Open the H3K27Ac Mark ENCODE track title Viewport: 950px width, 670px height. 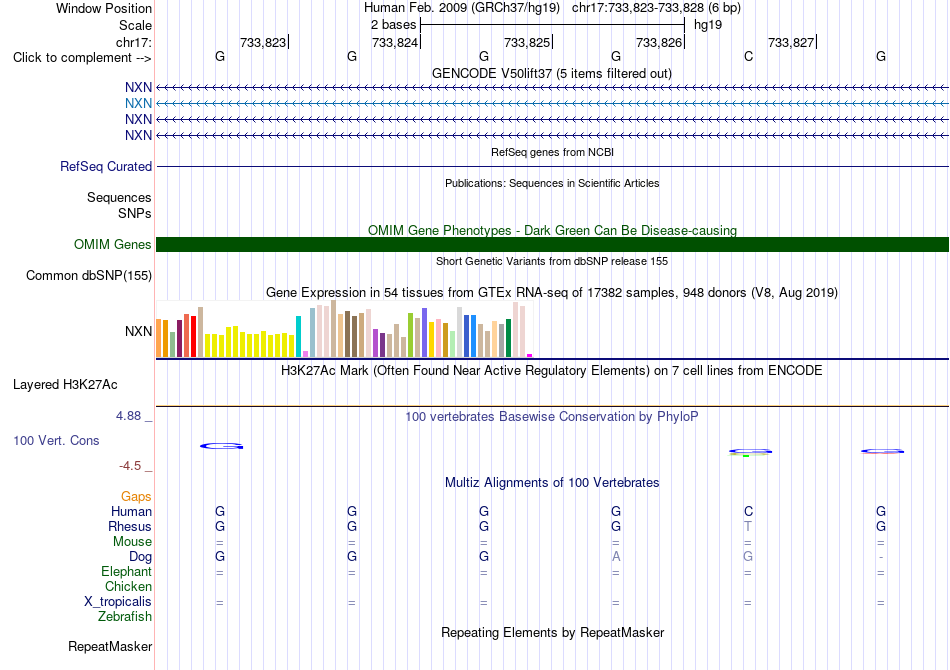click(x=551, y=370)
